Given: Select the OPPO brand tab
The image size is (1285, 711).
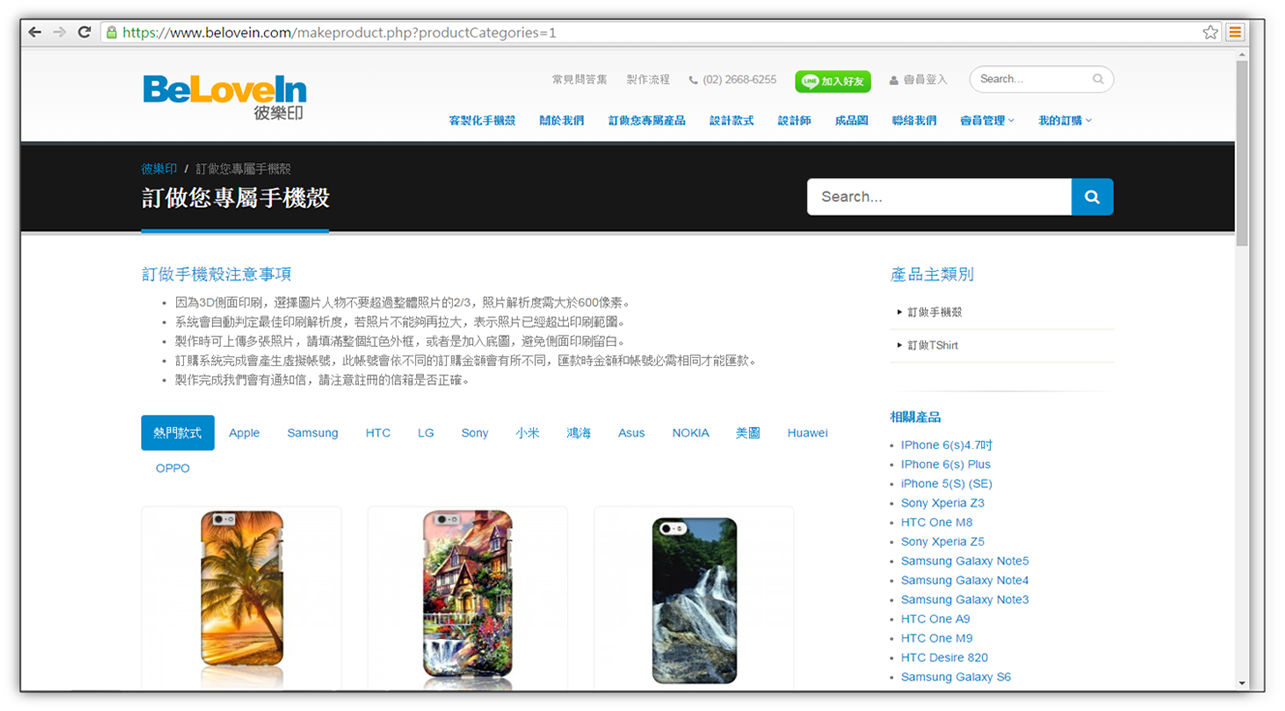Looking at the screenshot, I should point(173,468).
